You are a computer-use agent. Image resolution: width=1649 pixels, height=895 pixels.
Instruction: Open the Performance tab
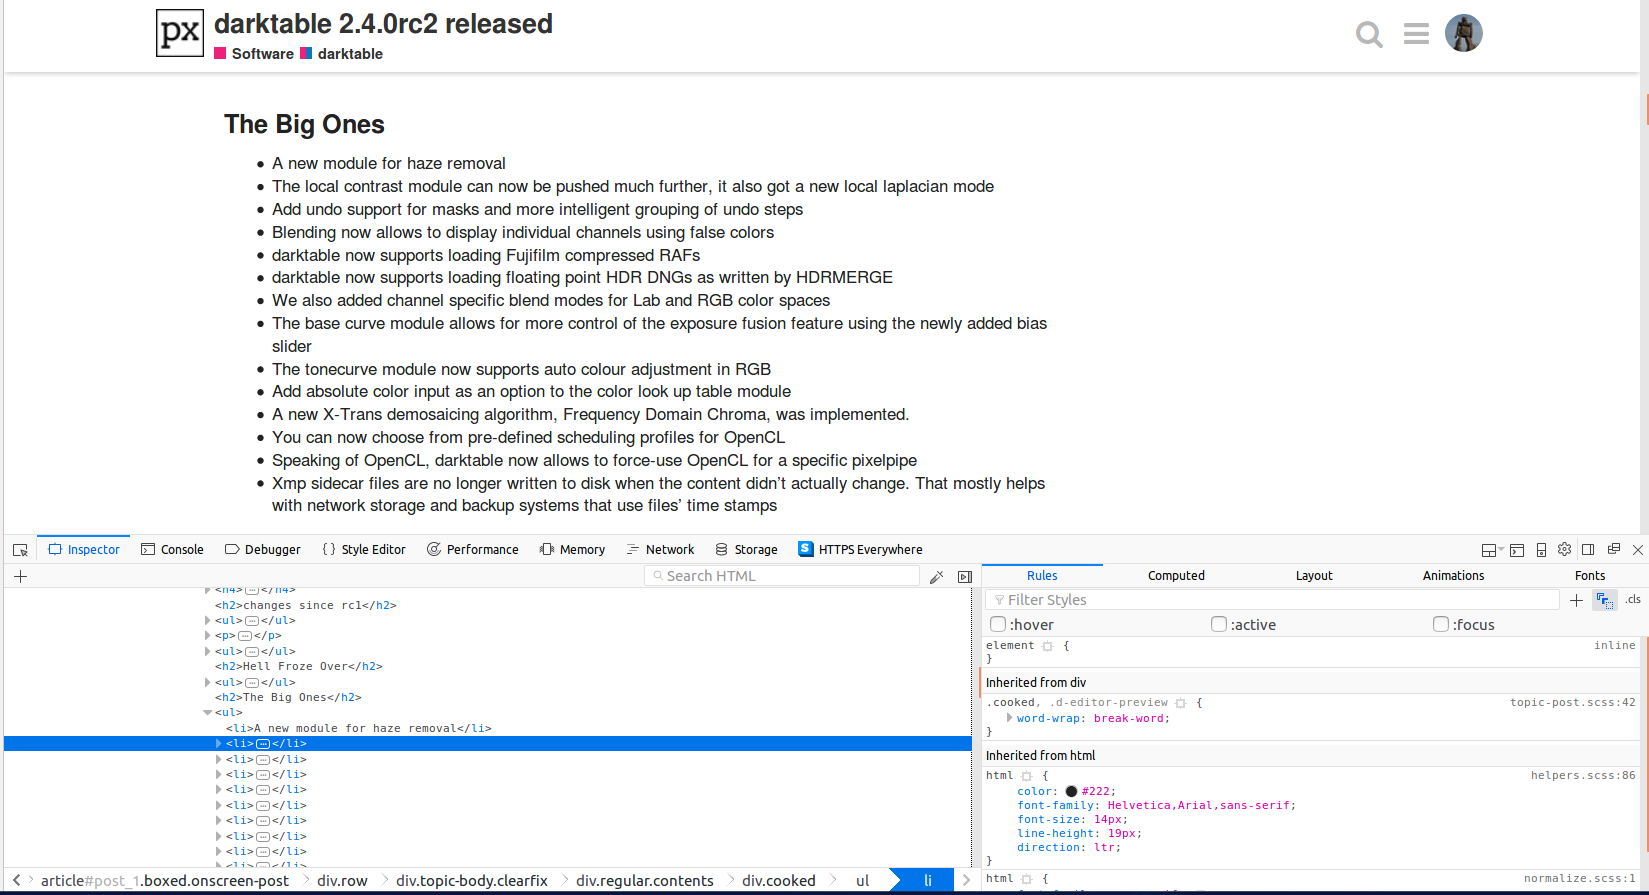tap(472, 550)
